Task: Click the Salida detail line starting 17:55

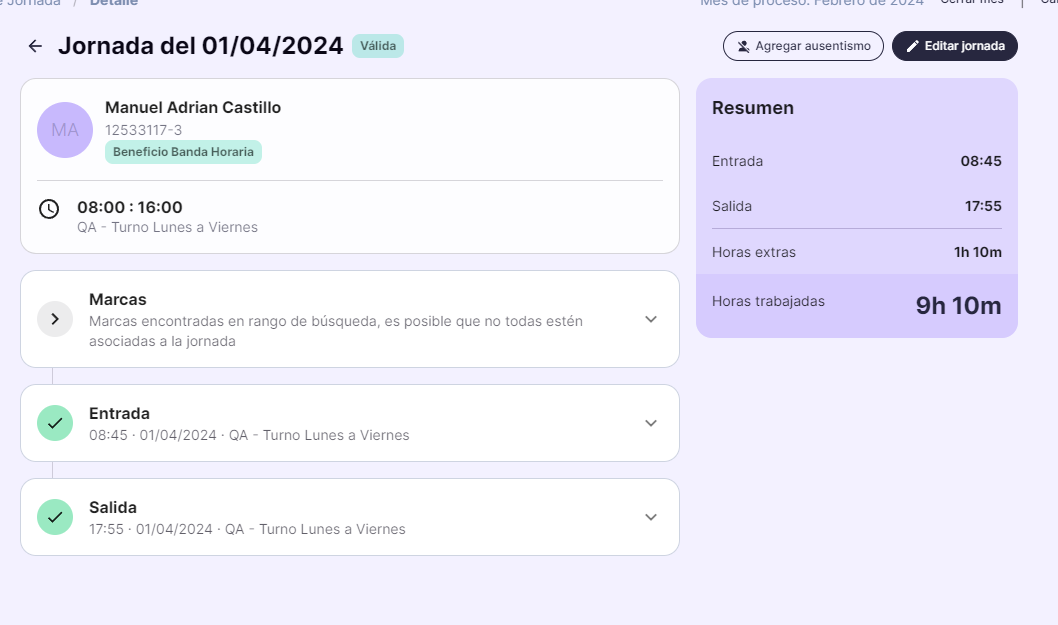Action: [x=247, y=529]
